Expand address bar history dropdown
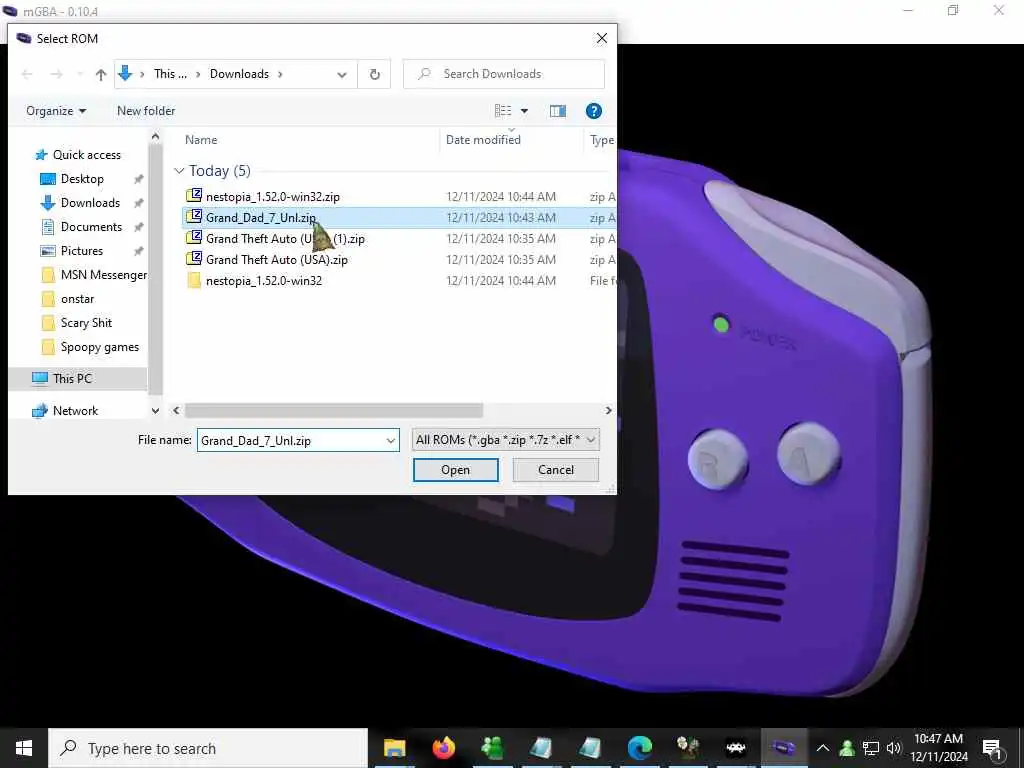1024x768 pixels. pos(342,74)
